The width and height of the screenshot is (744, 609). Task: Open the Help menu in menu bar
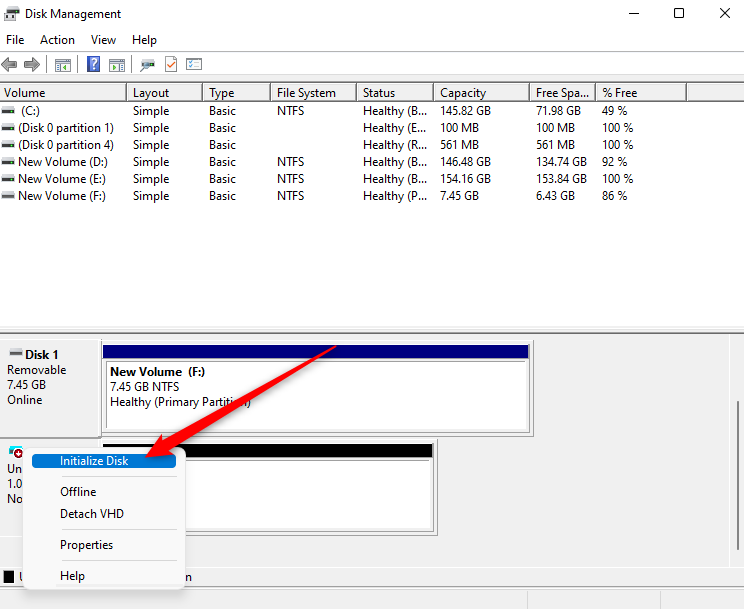coord(144,40)
